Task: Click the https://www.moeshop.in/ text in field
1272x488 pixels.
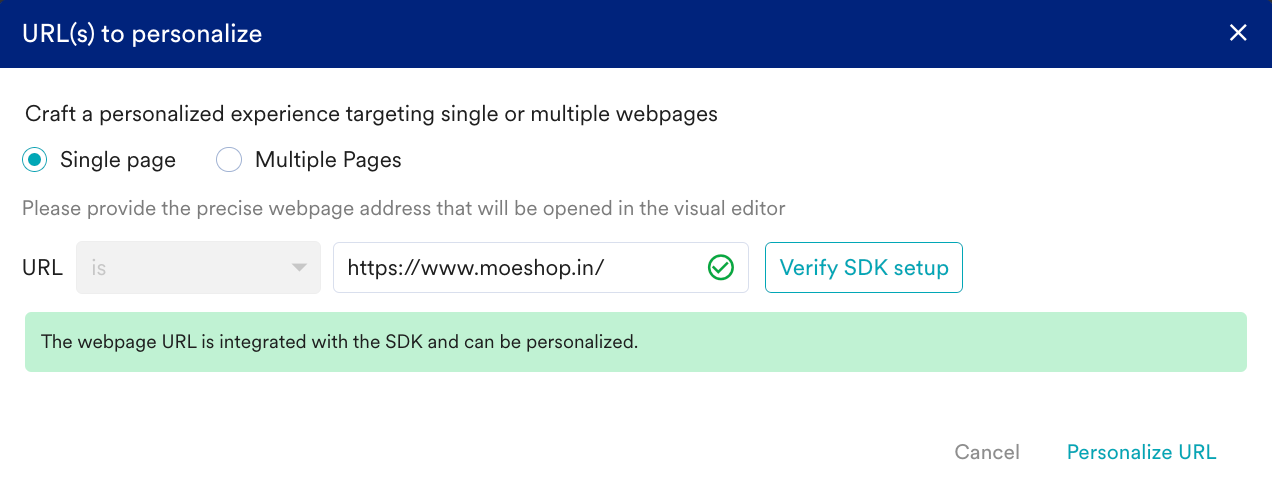Action: click(x=476, y=268)
